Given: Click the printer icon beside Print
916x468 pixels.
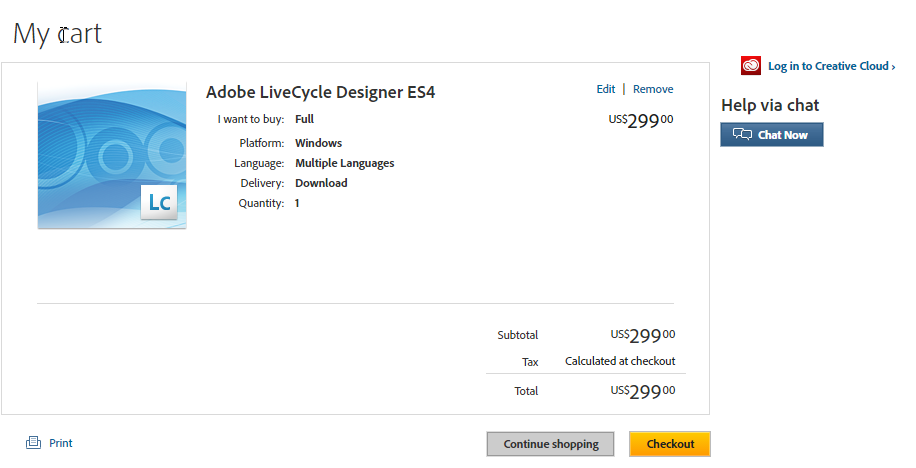Looking at the screenshot, I should tap(33, 442).
